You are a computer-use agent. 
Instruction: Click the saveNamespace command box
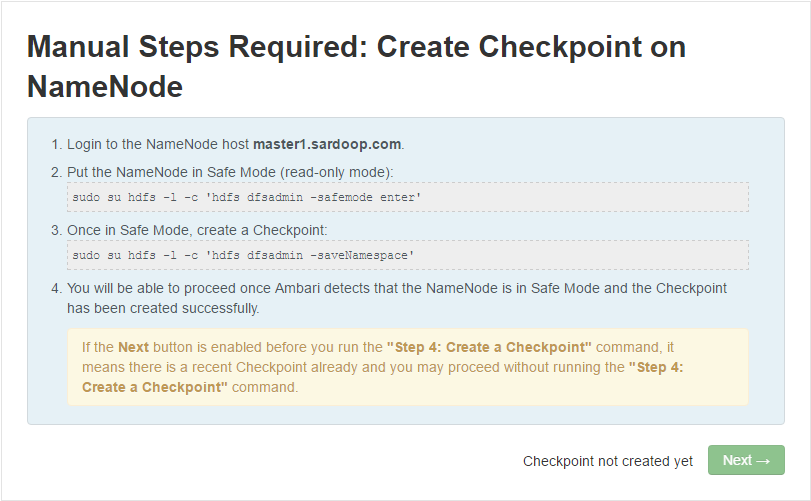point(408,255)
